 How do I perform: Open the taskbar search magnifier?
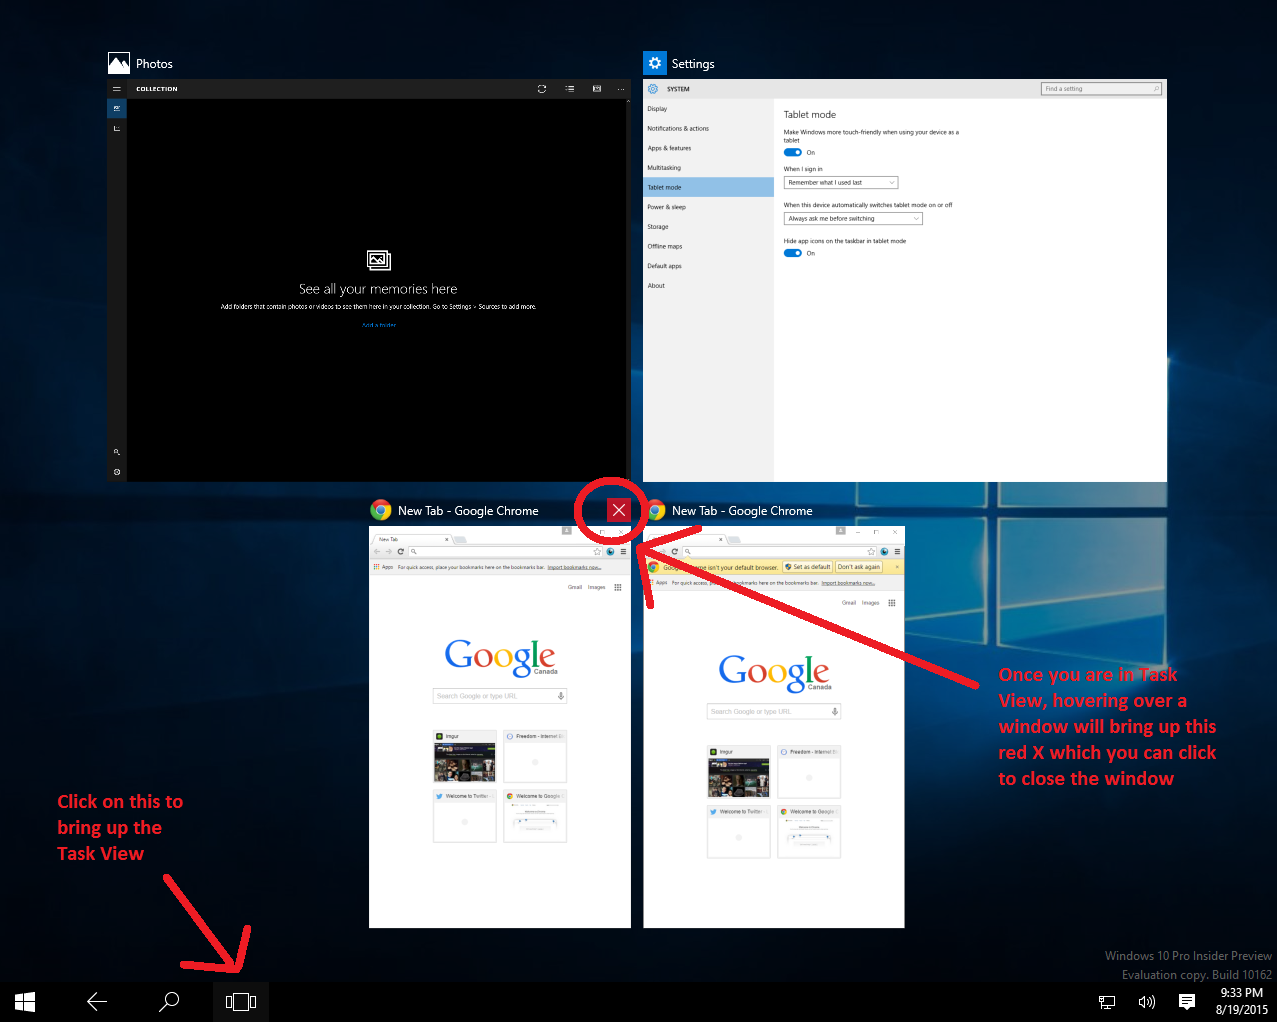pyautogui.click(x=169, y=1001)
